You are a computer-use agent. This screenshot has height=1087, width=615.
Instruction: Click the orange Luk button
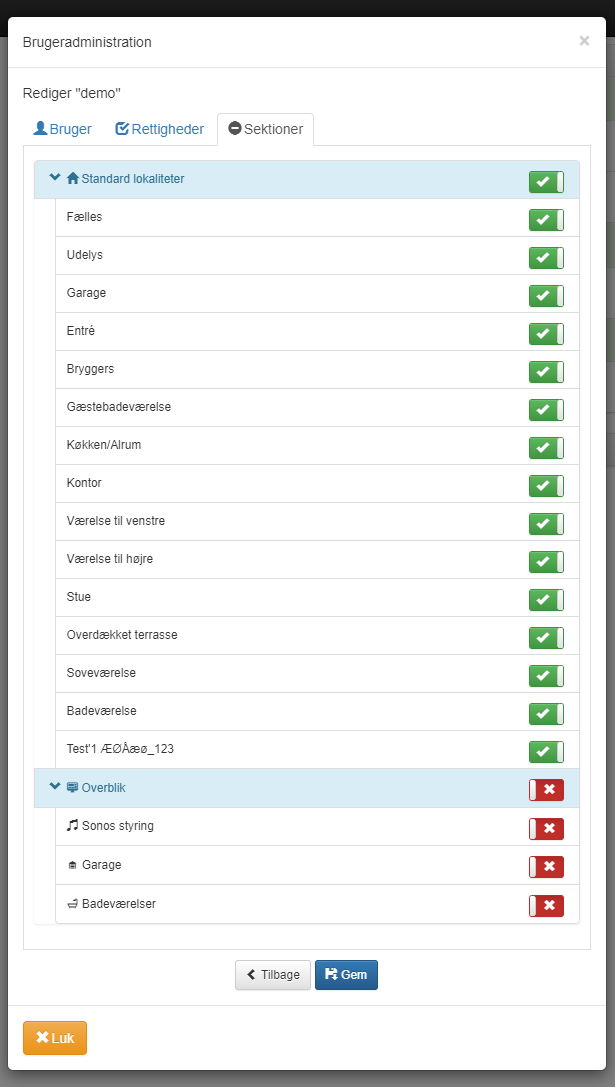[55, 1038]
